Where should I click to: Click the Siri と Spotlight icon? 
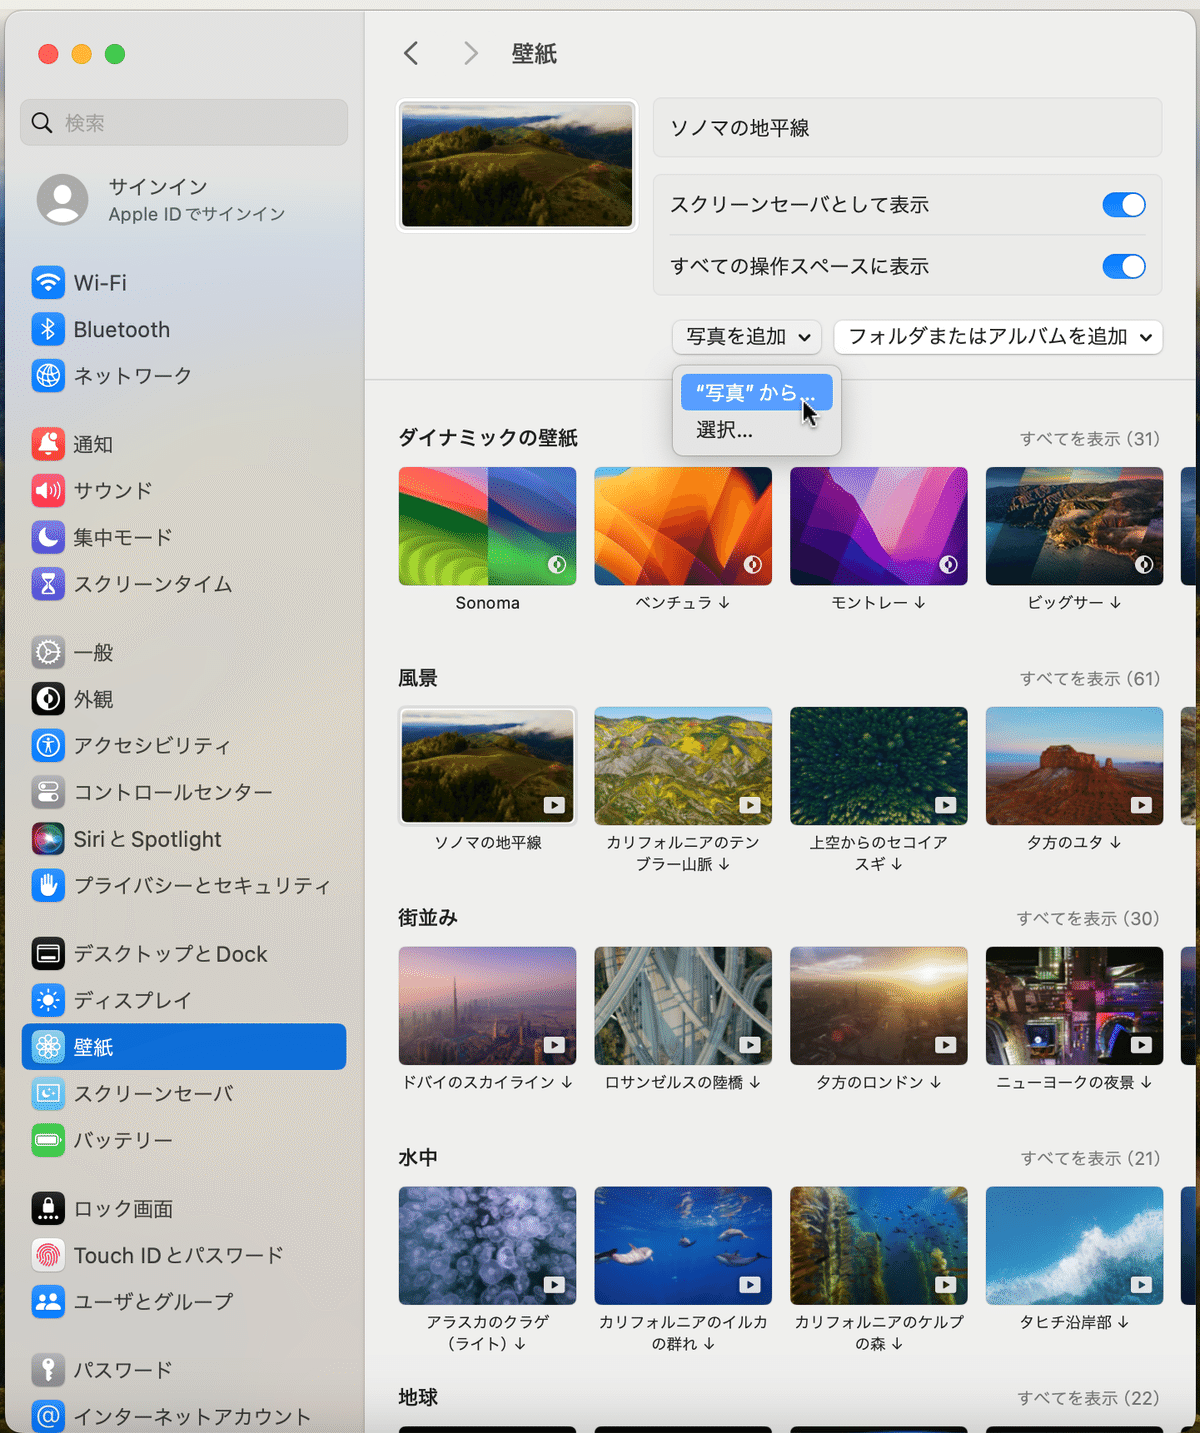pos(48,839)
